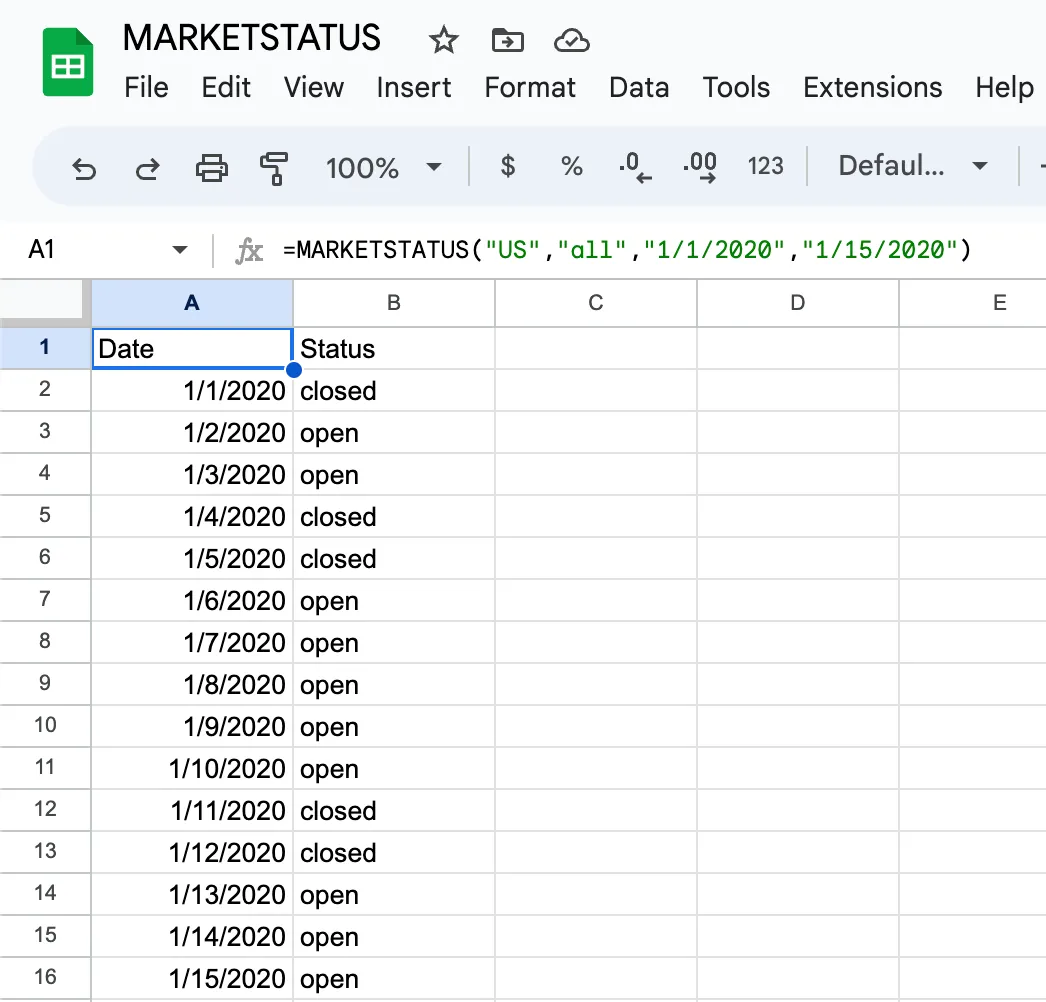This screenshot has height=1002, width=1046.
Task: Select column A header
Action: tap(192, 303)
